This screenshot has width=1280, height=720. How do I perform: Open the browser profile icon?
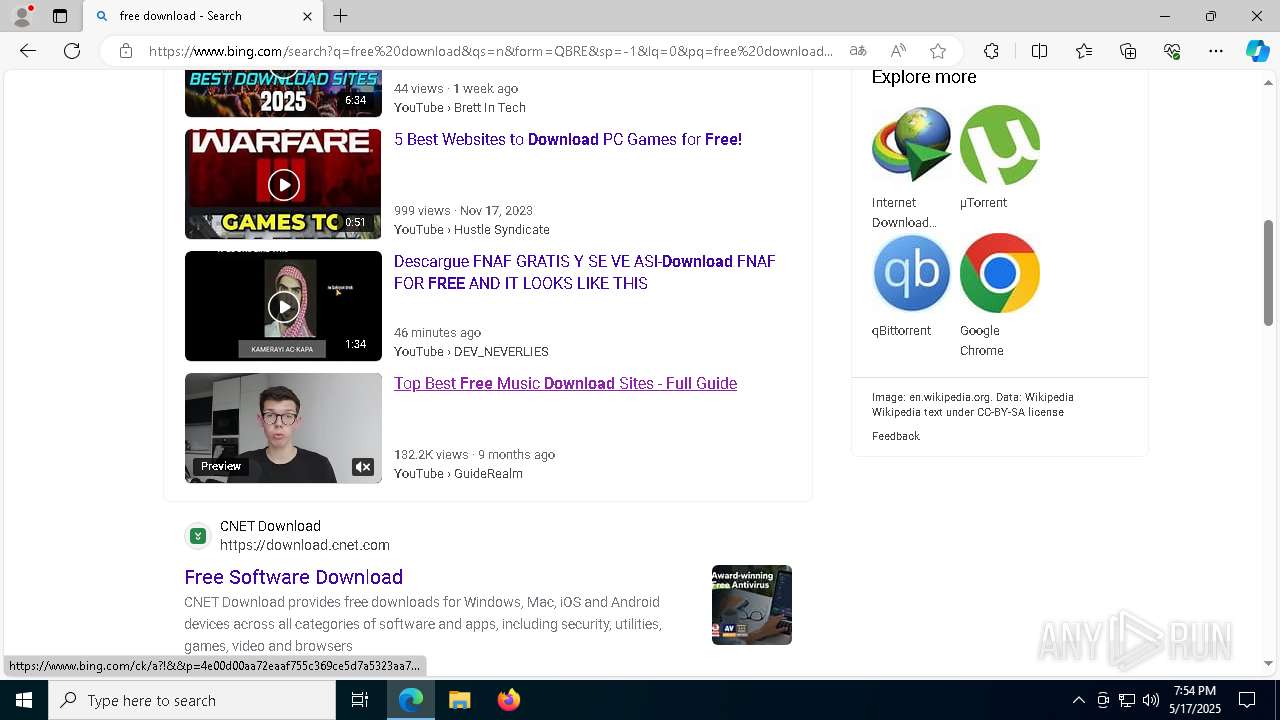point(22,16)
